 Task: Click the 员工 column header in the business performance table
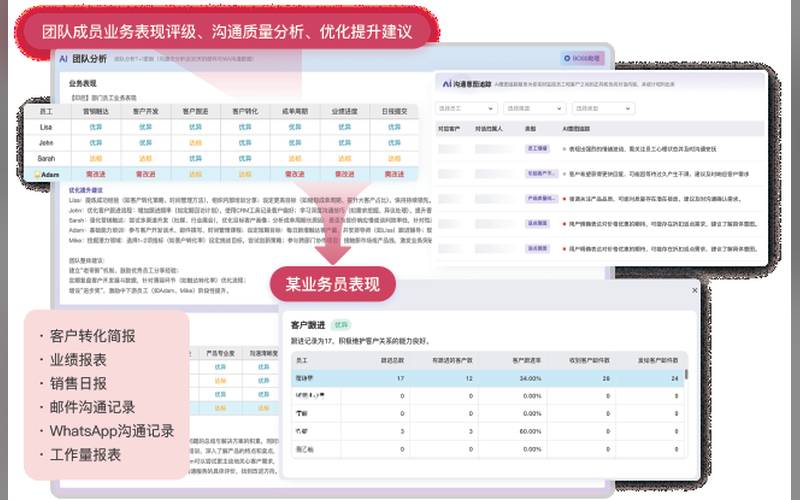tap(46, 111)
